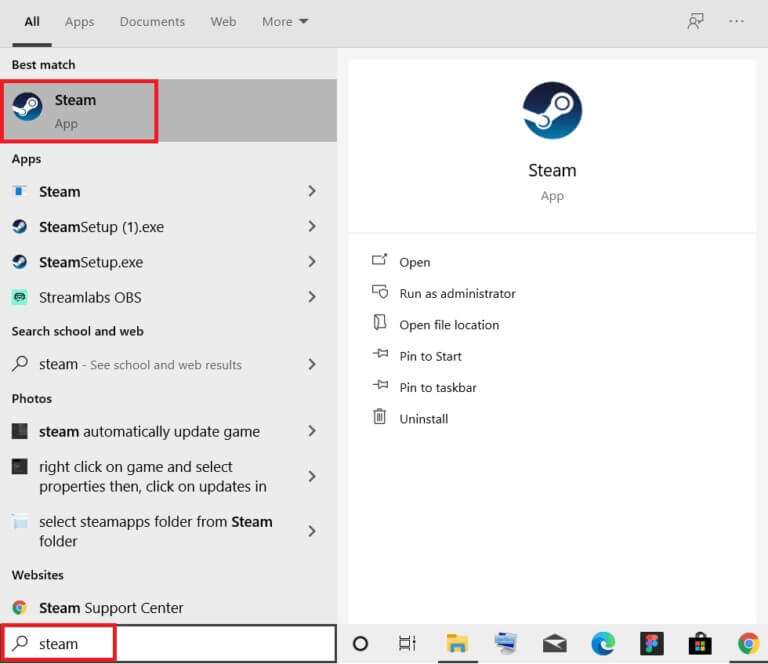Select 'SteamSetup (1).exe' result text
This screenshot has width=768, height=664.
point(101,227)
